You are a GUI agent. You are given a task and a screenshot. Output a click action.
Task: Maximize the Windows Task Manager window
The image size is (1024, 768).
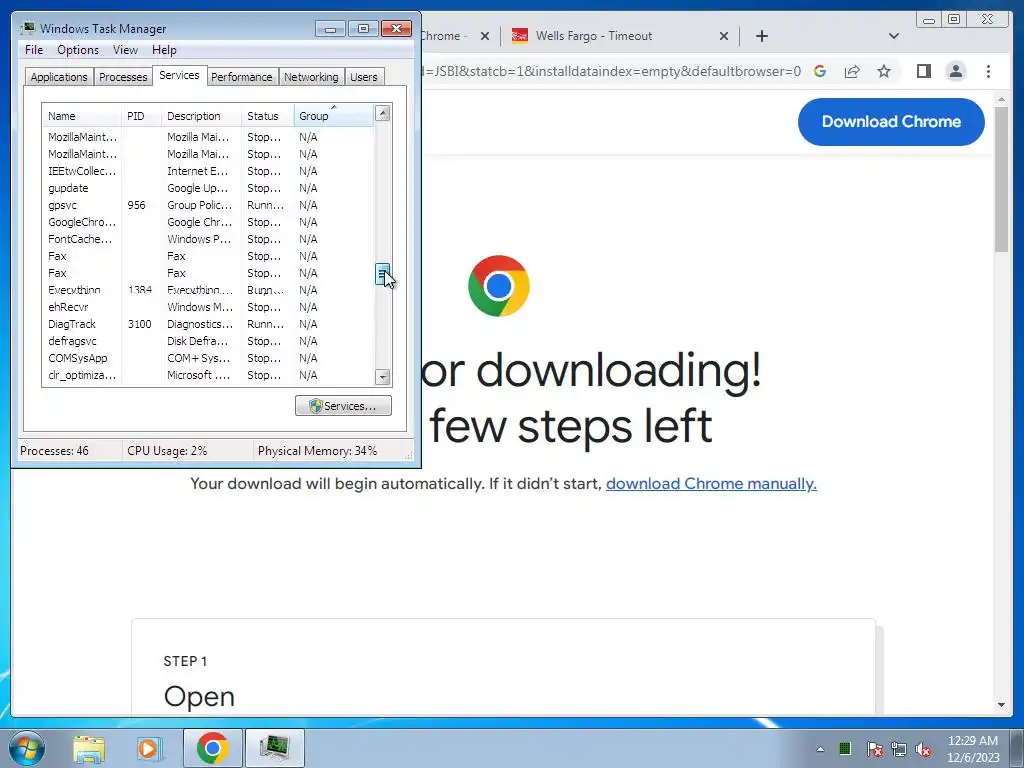point(363,29)
